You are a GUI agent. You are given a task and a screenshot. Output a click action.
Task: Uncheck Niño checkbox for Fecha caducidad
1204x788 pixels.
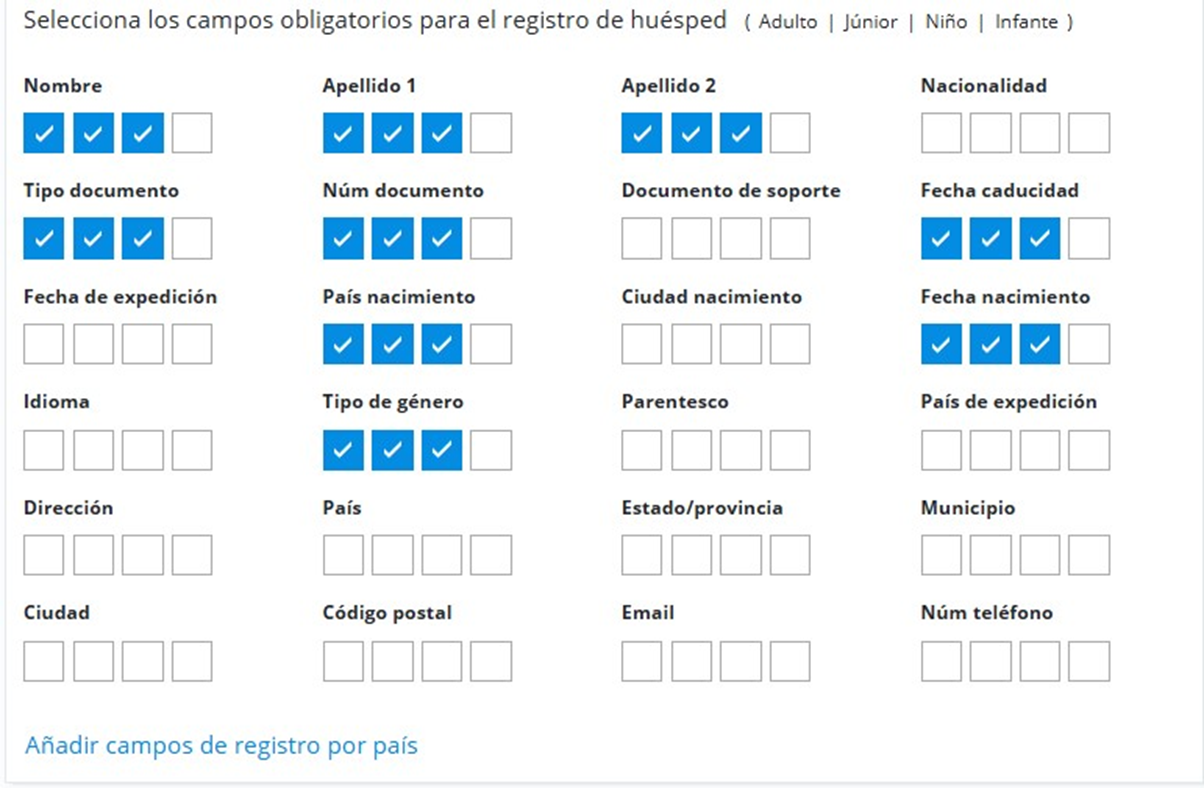pos(1039,238)
